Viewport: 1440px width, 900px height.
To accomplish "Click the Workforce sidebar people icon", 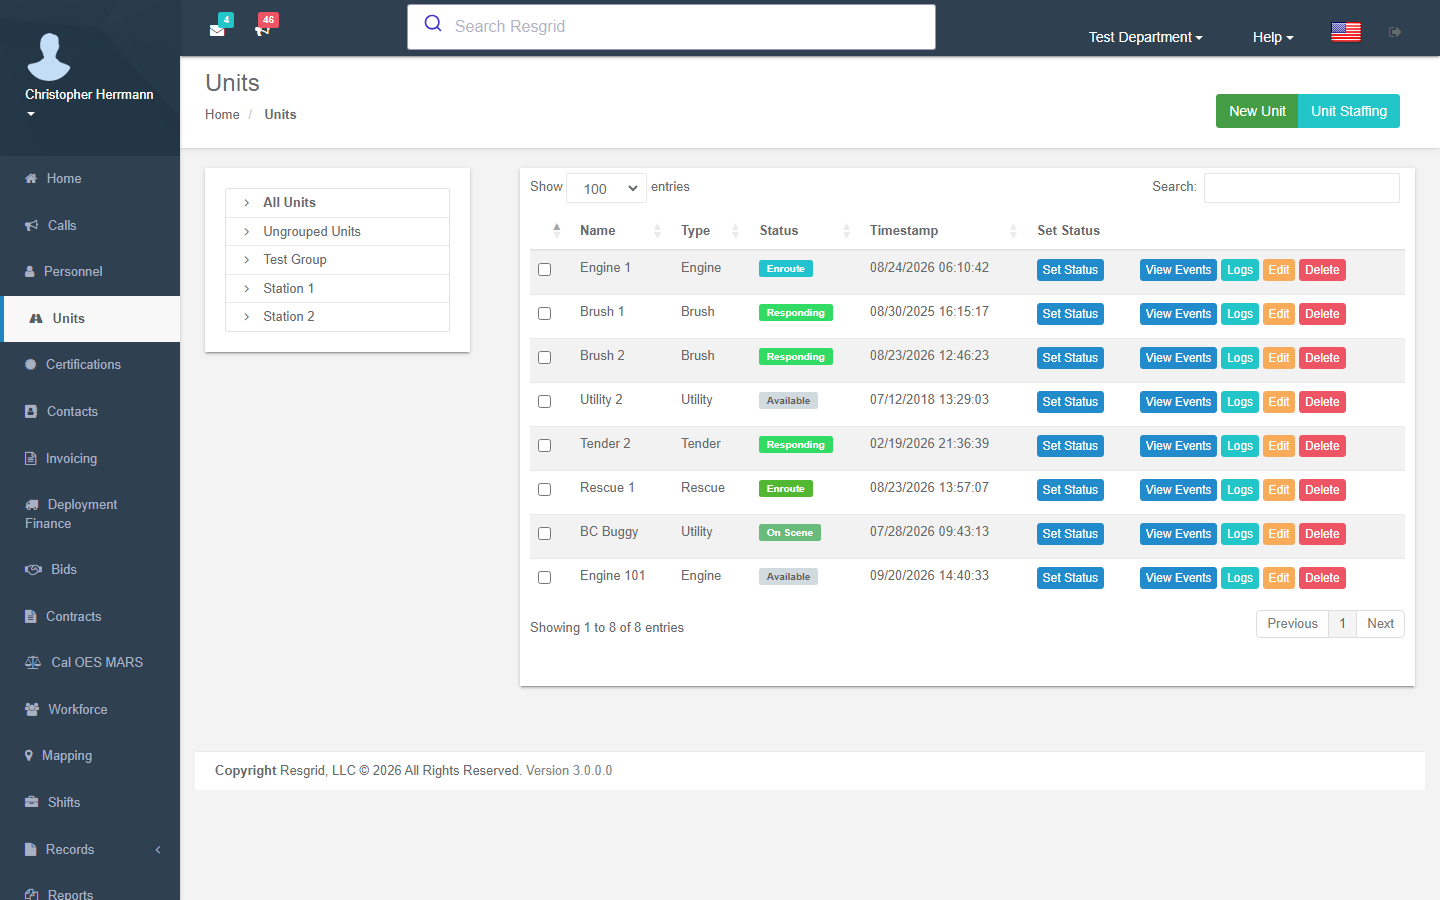I will click(x=32, y=709).
